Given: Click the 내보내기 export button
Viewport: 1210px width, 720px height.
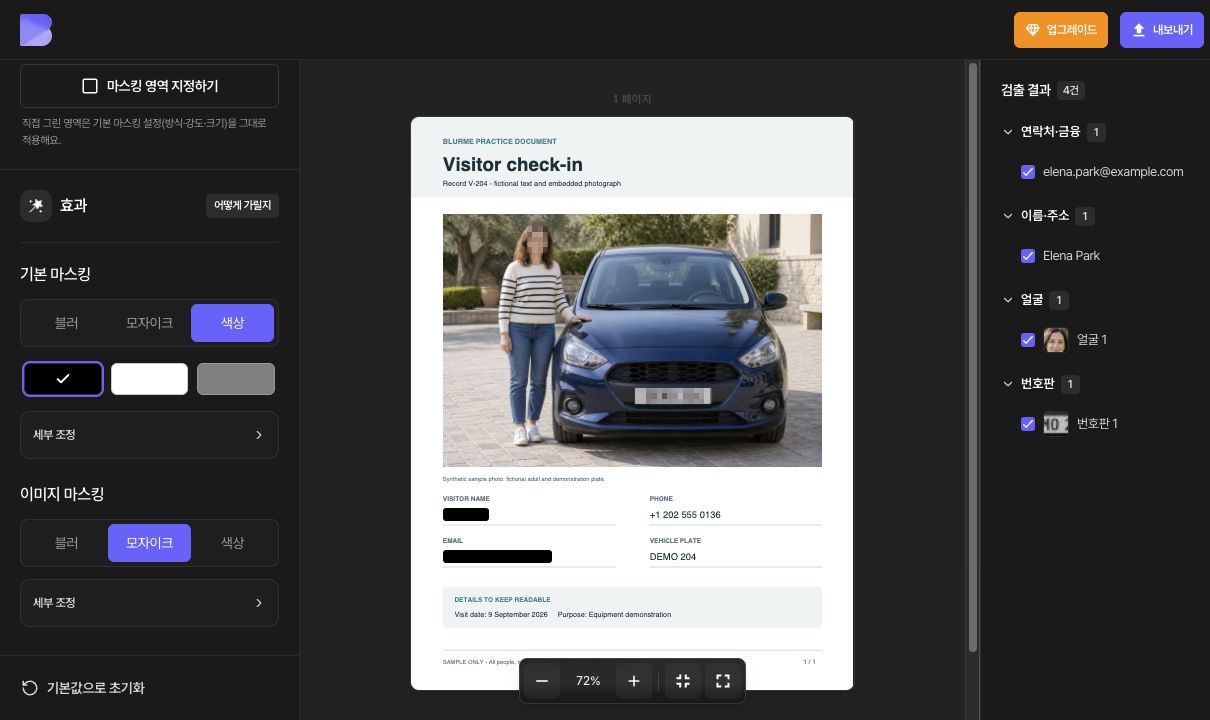Looking at the screenshot, I should tap(1162, 30).
